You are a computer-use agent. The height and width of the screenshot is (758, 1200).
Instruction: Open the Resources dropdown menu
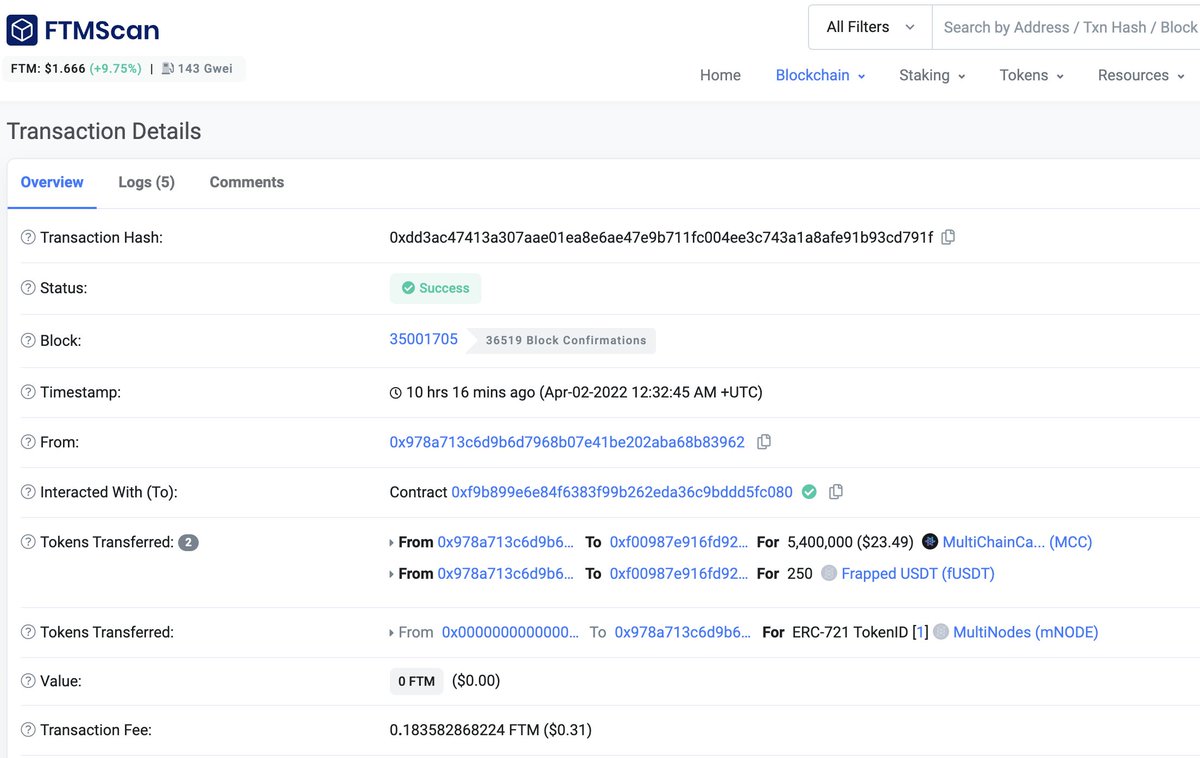pyautogui.click(x=1139, y=75)
